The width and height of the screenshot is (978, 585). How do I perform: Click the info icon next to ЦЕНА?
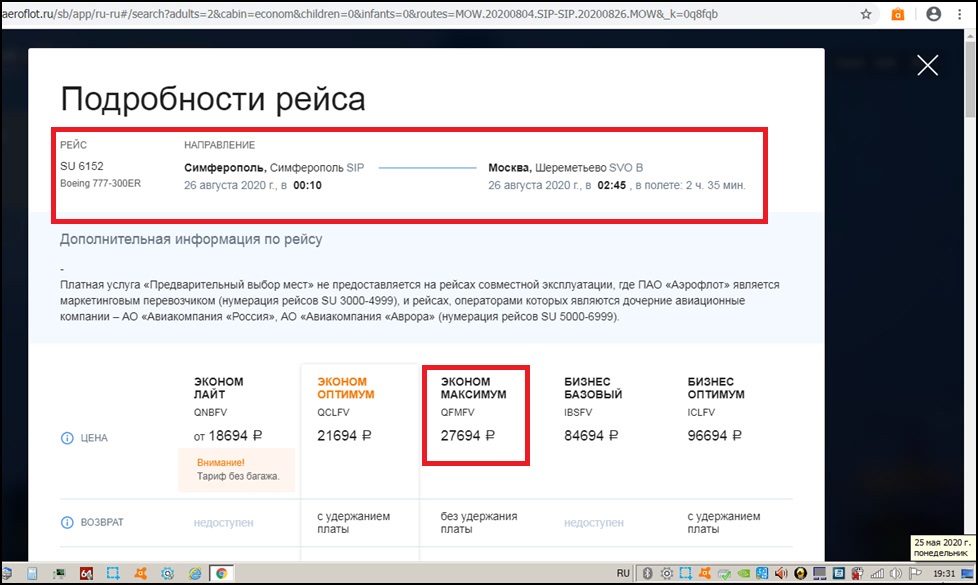(67, 438)
